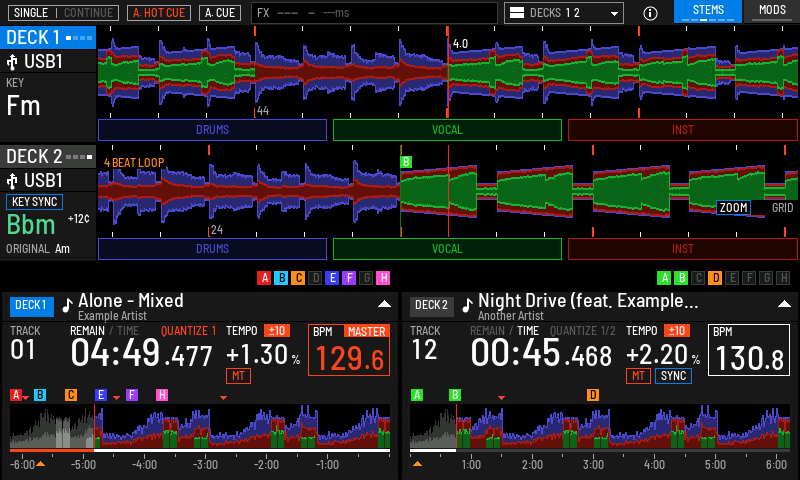The height and width of the screenshot is (480, 800).
Task: Open the info icon in top bar
Action: (650, 13)
